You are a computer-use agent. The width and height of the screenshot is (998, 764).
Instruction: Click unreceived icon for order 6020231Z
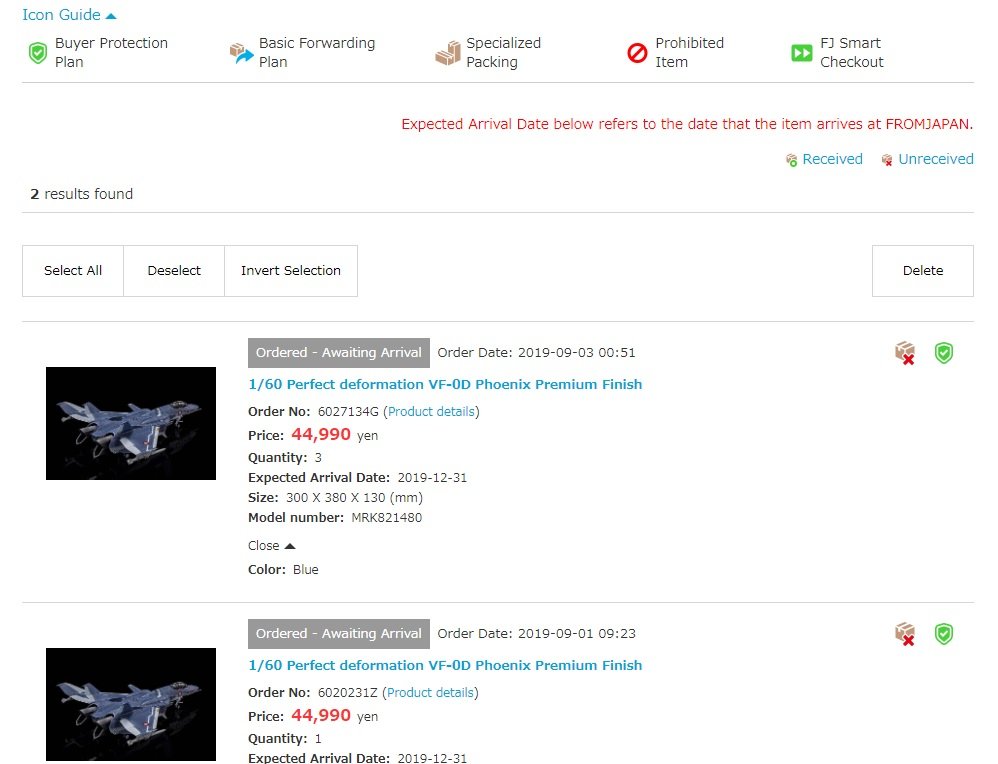tap(904, 633)
